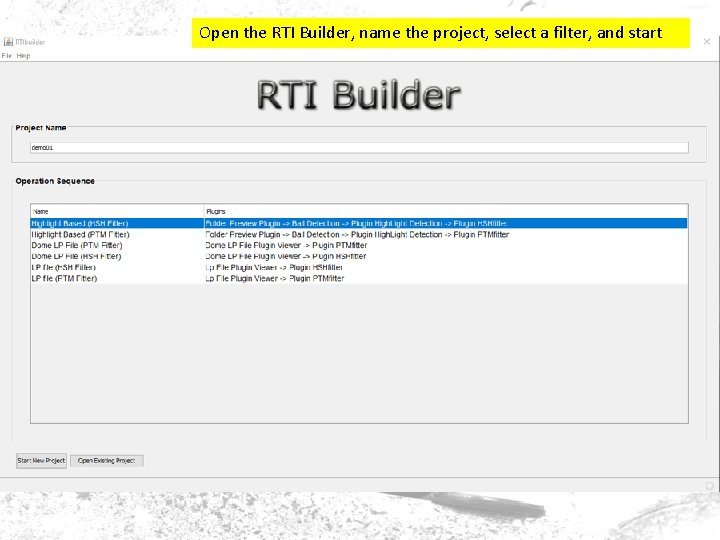Select LP file (PTM Fitter) row
The height and width of the screenshot is (540, 720).
[x=359, y=278]
